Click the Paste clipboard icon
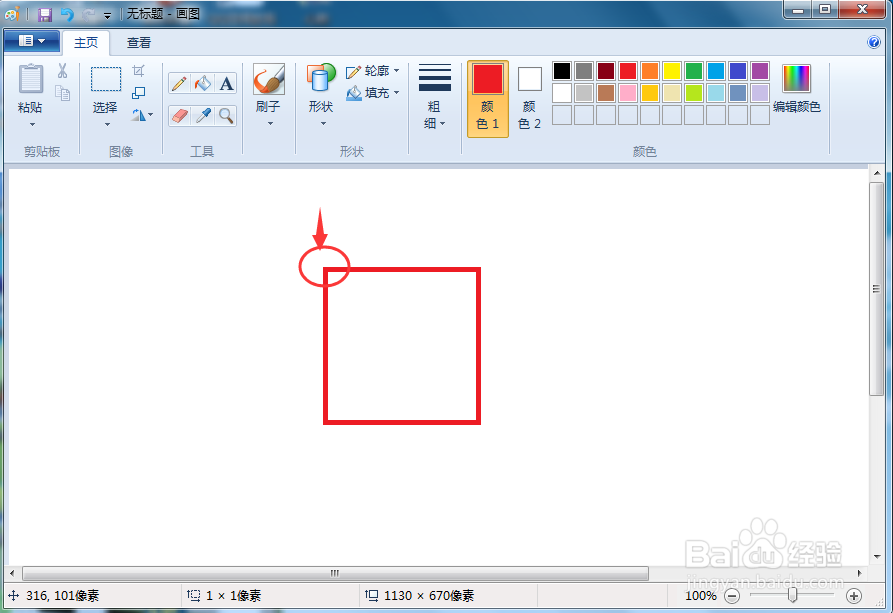This screenshot has height=613, width=893. click(31, 79)
